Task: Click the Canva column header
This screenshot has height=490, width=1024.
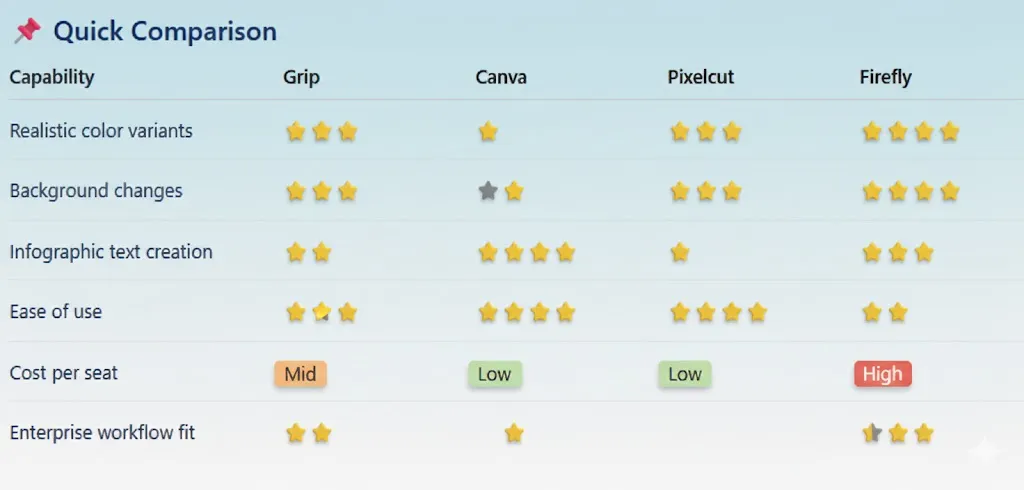Action: pyautogui.click(x=501, y=77)
